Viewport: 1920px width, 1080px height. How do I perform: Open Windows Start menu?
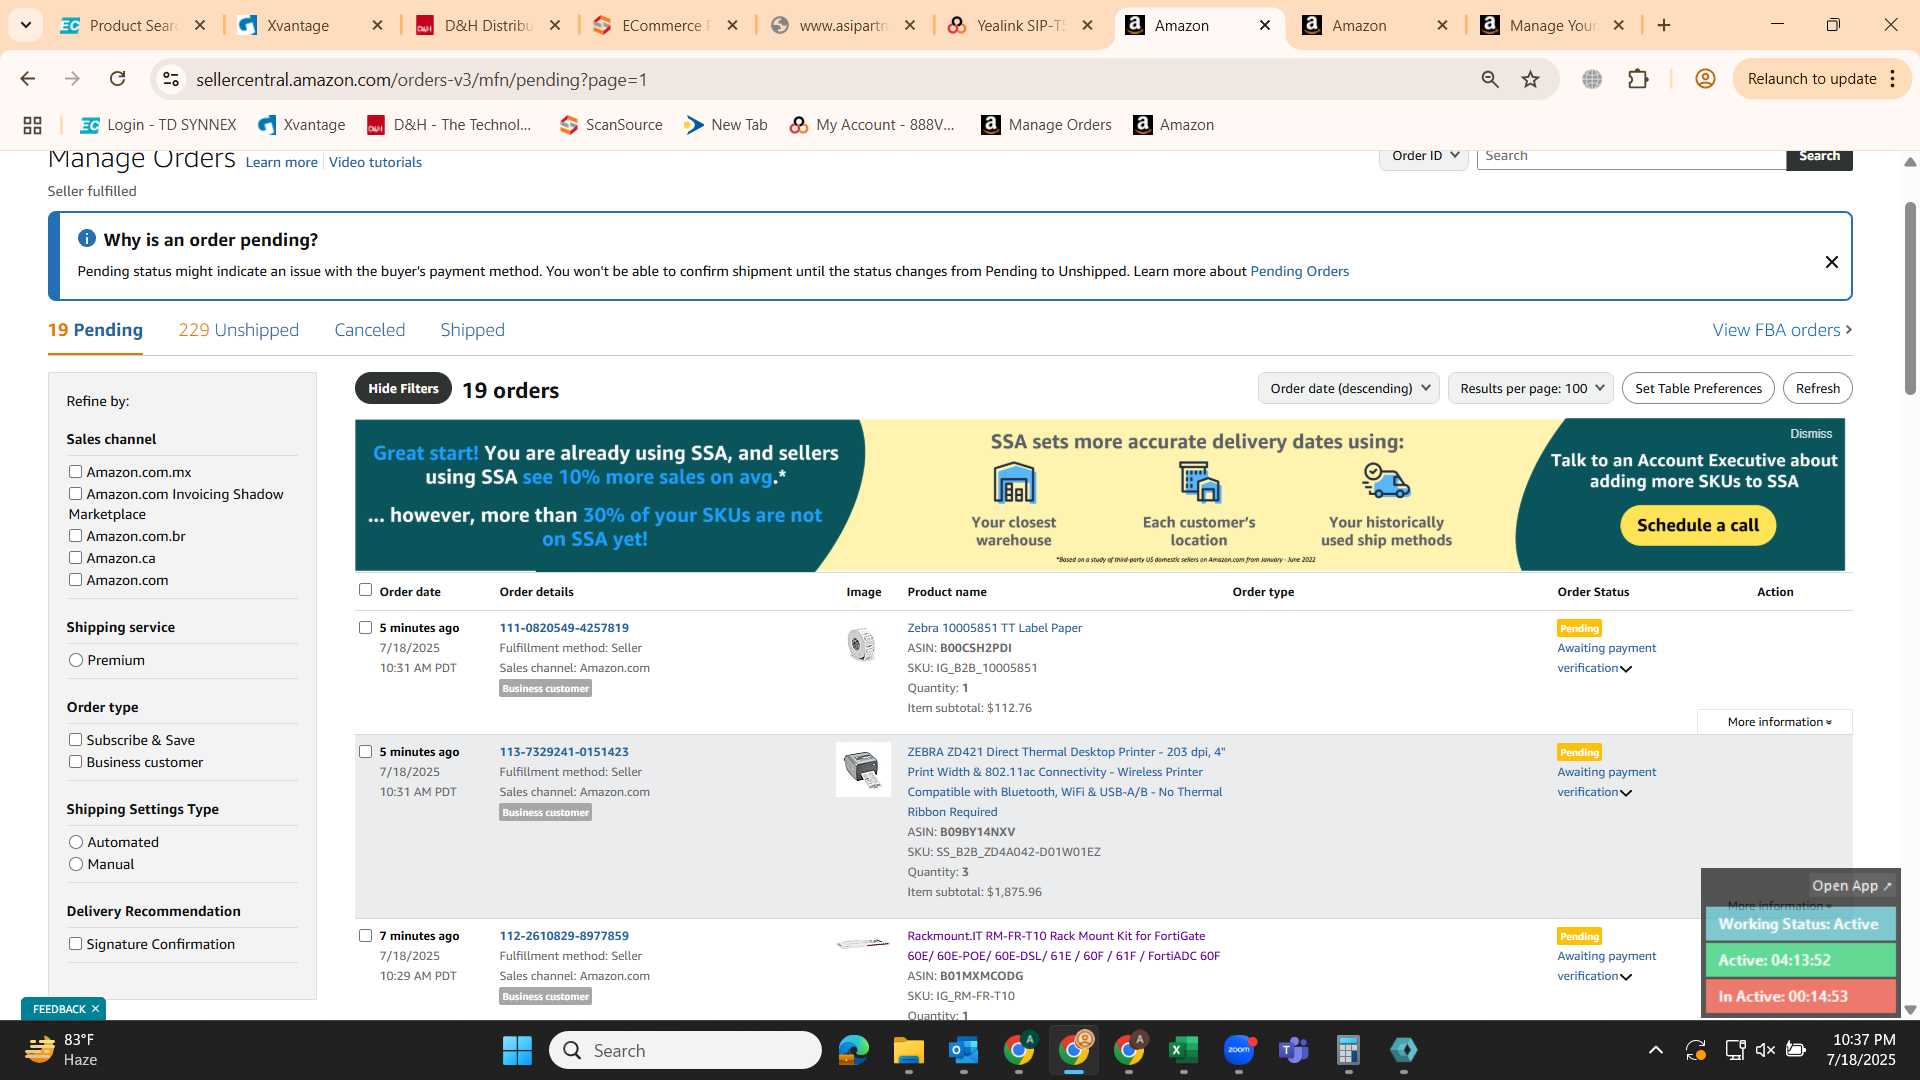coord(517,1050)
